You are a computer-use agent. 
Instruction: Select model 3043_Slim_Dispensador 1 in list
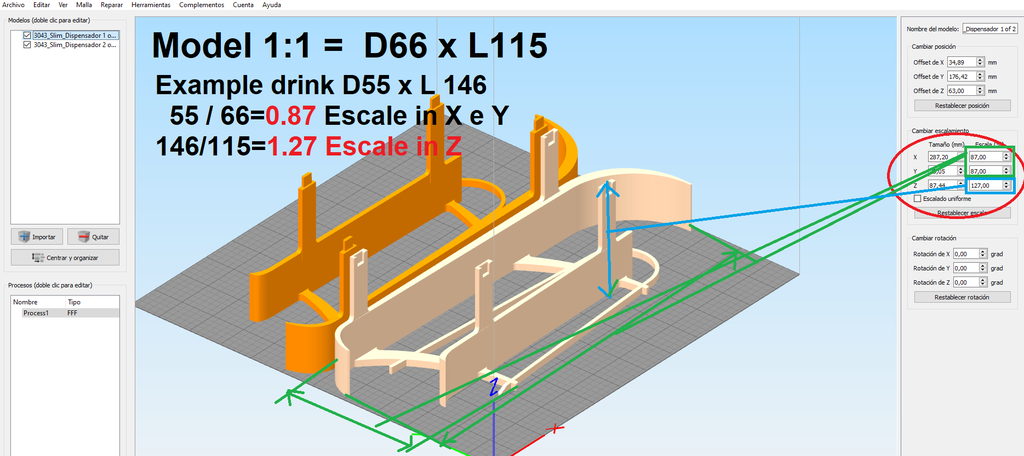[76, 36]
